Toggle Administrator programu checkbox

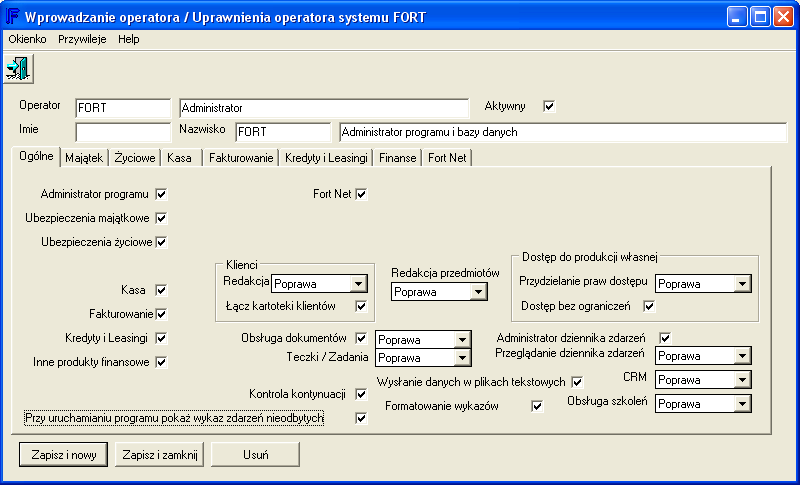coord(161,194)
